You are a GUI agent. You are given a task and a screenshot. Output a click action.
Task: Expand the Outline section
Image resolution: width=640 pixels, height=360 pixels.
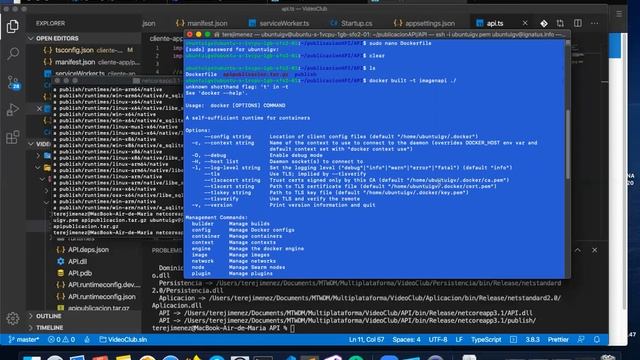click(48, 316)
